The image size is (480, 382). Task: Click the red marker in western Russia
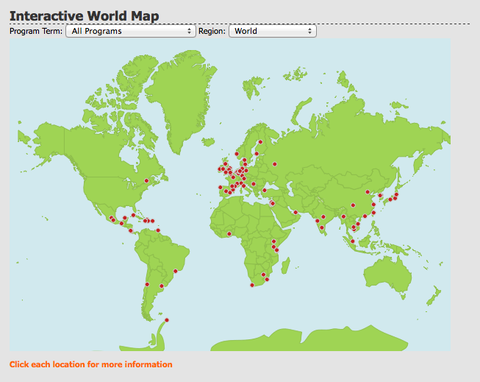(275, 164)
